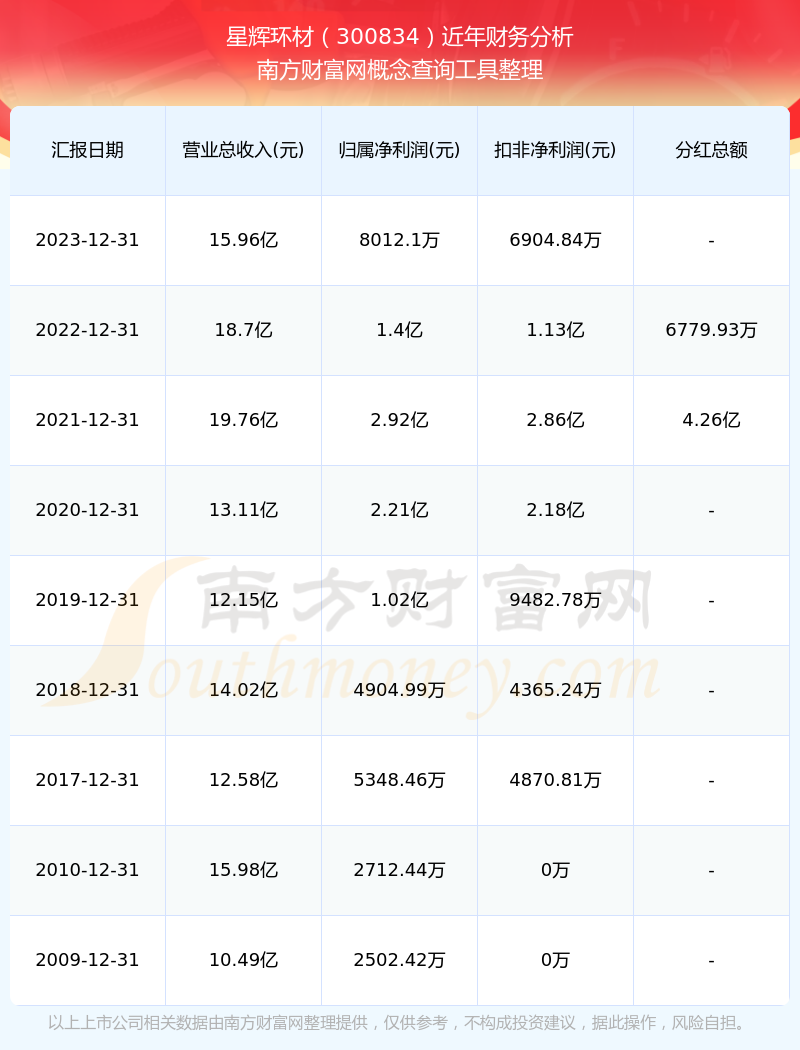Select the 2.18亿 cell
The image size is (800, 1050).
tap(556, 510)
